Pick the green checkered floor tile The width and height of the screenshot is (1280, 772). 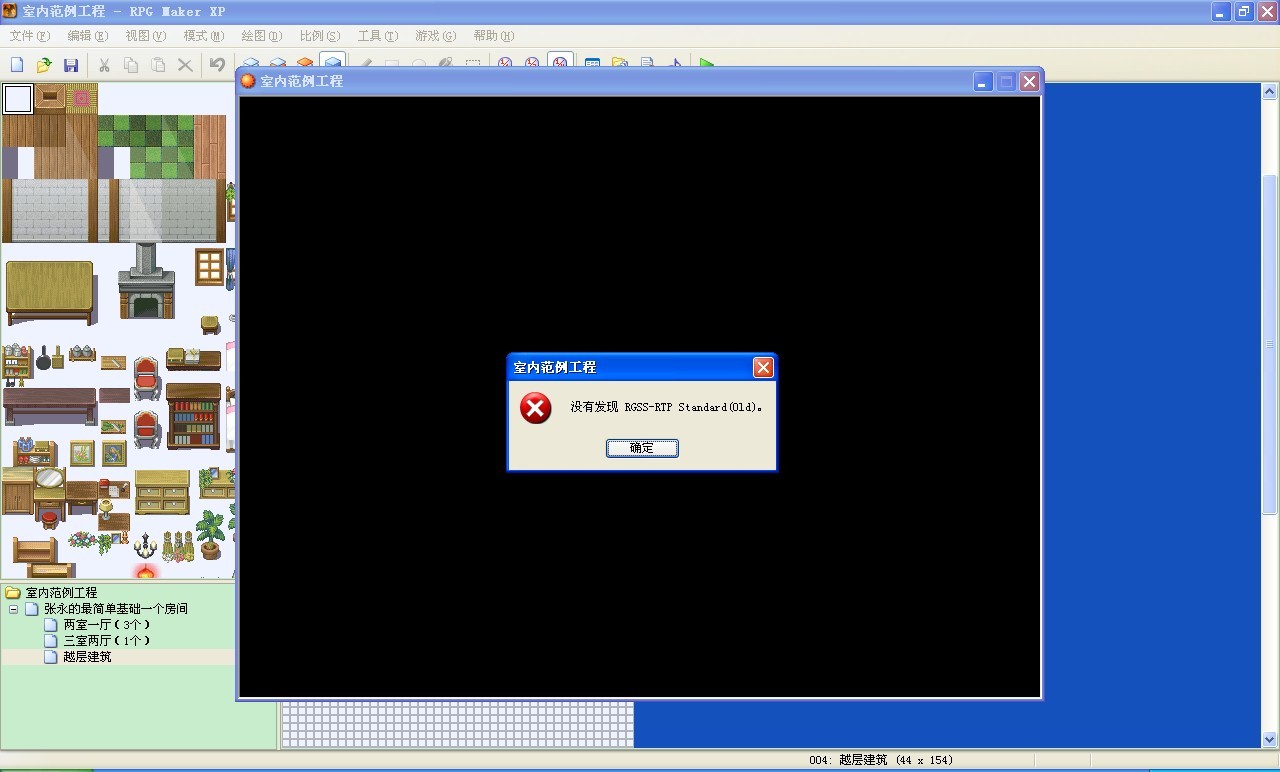click(145, 146)
